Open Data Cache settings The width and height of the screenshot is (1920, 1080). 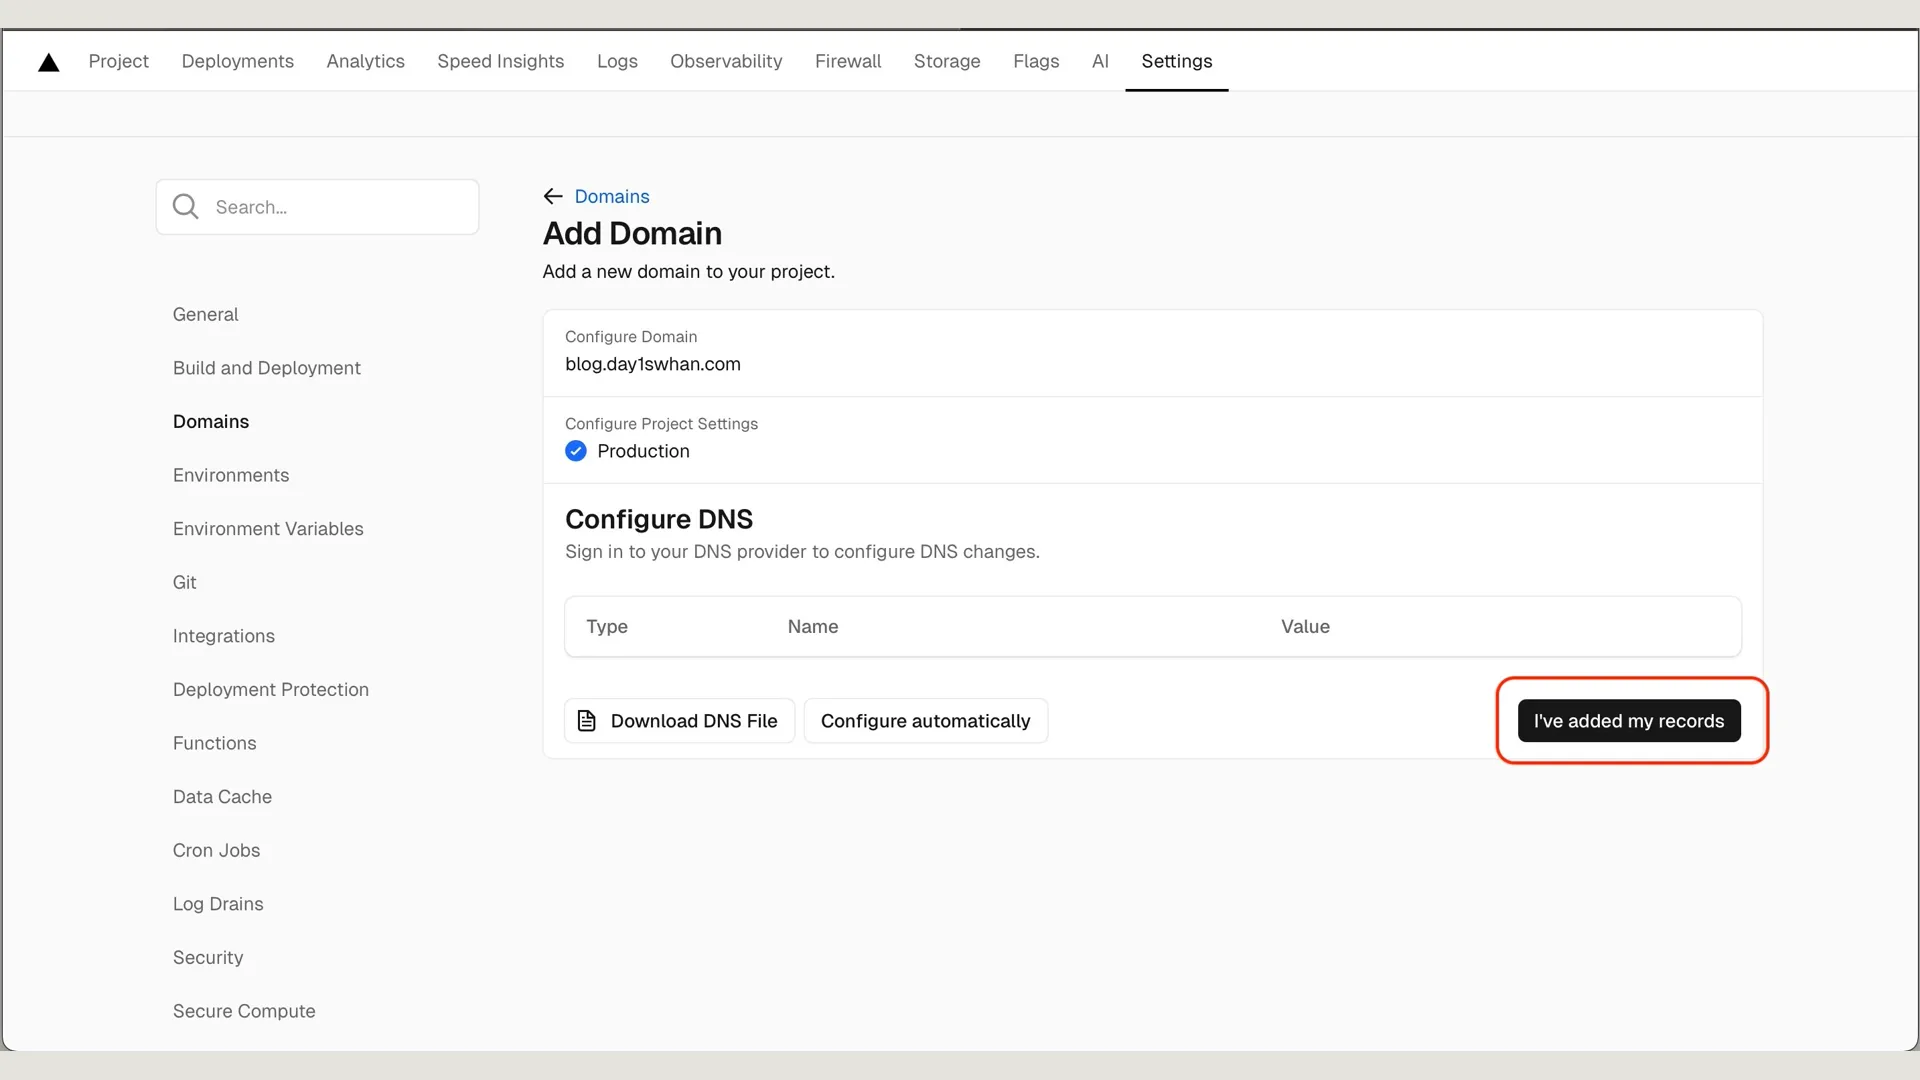[222, 797]
